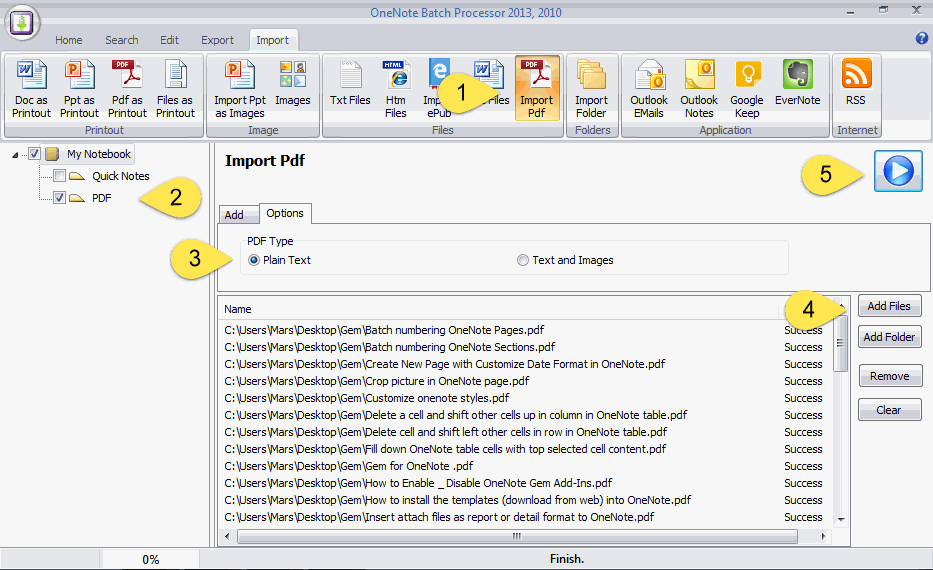Click the Quick Notes section icon
This screenshot has height=570, width=933.
click(77, 176)
